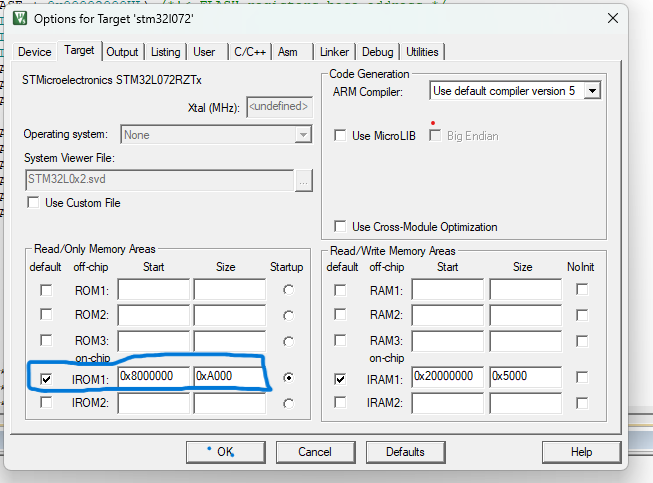Uncheck the IROM1 default checkbox
Image resolution: width=653 pixels, height=483 pixels.
point(46,379)
